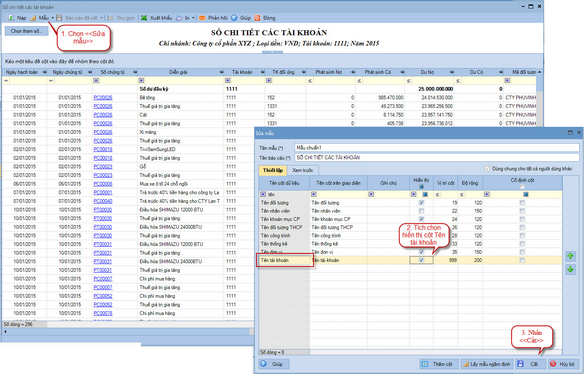
Task: Click Xuất khẩu Excel export icon
Action: (x=144, y=18)
